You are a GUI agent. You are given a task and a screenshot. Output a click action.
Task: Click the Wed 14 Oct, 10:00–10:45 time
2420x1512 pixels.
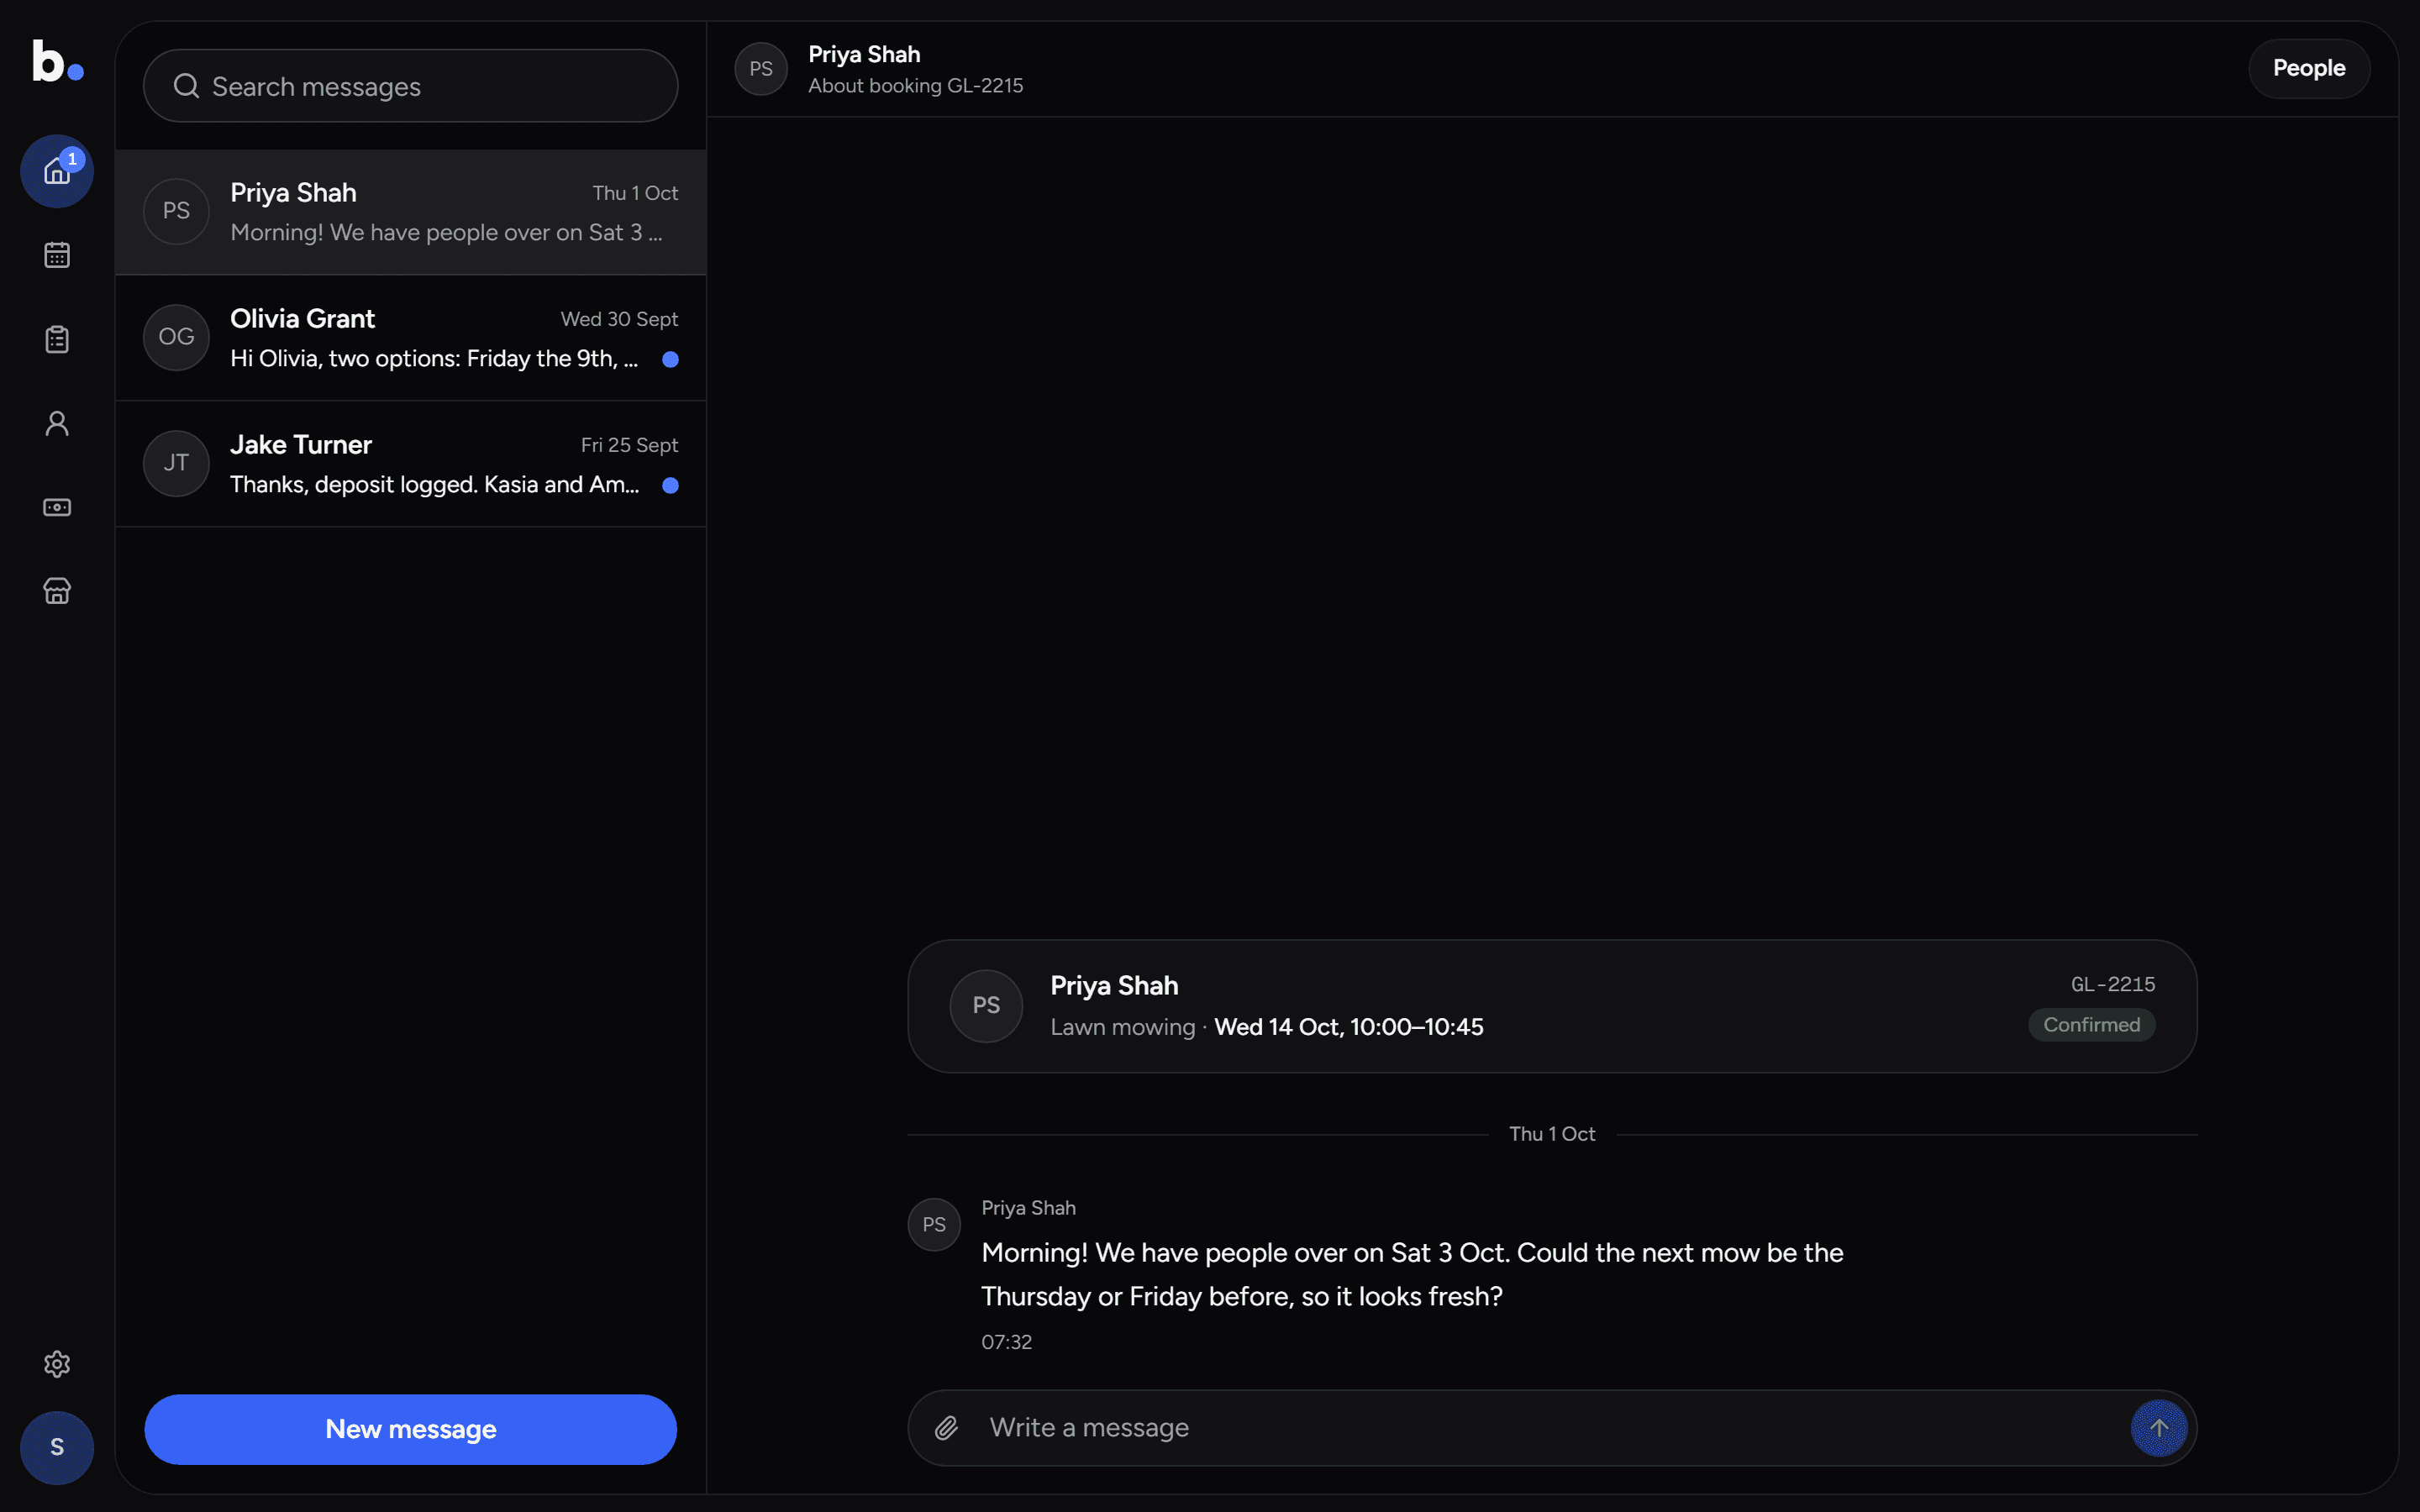tap(1348, 1027)
